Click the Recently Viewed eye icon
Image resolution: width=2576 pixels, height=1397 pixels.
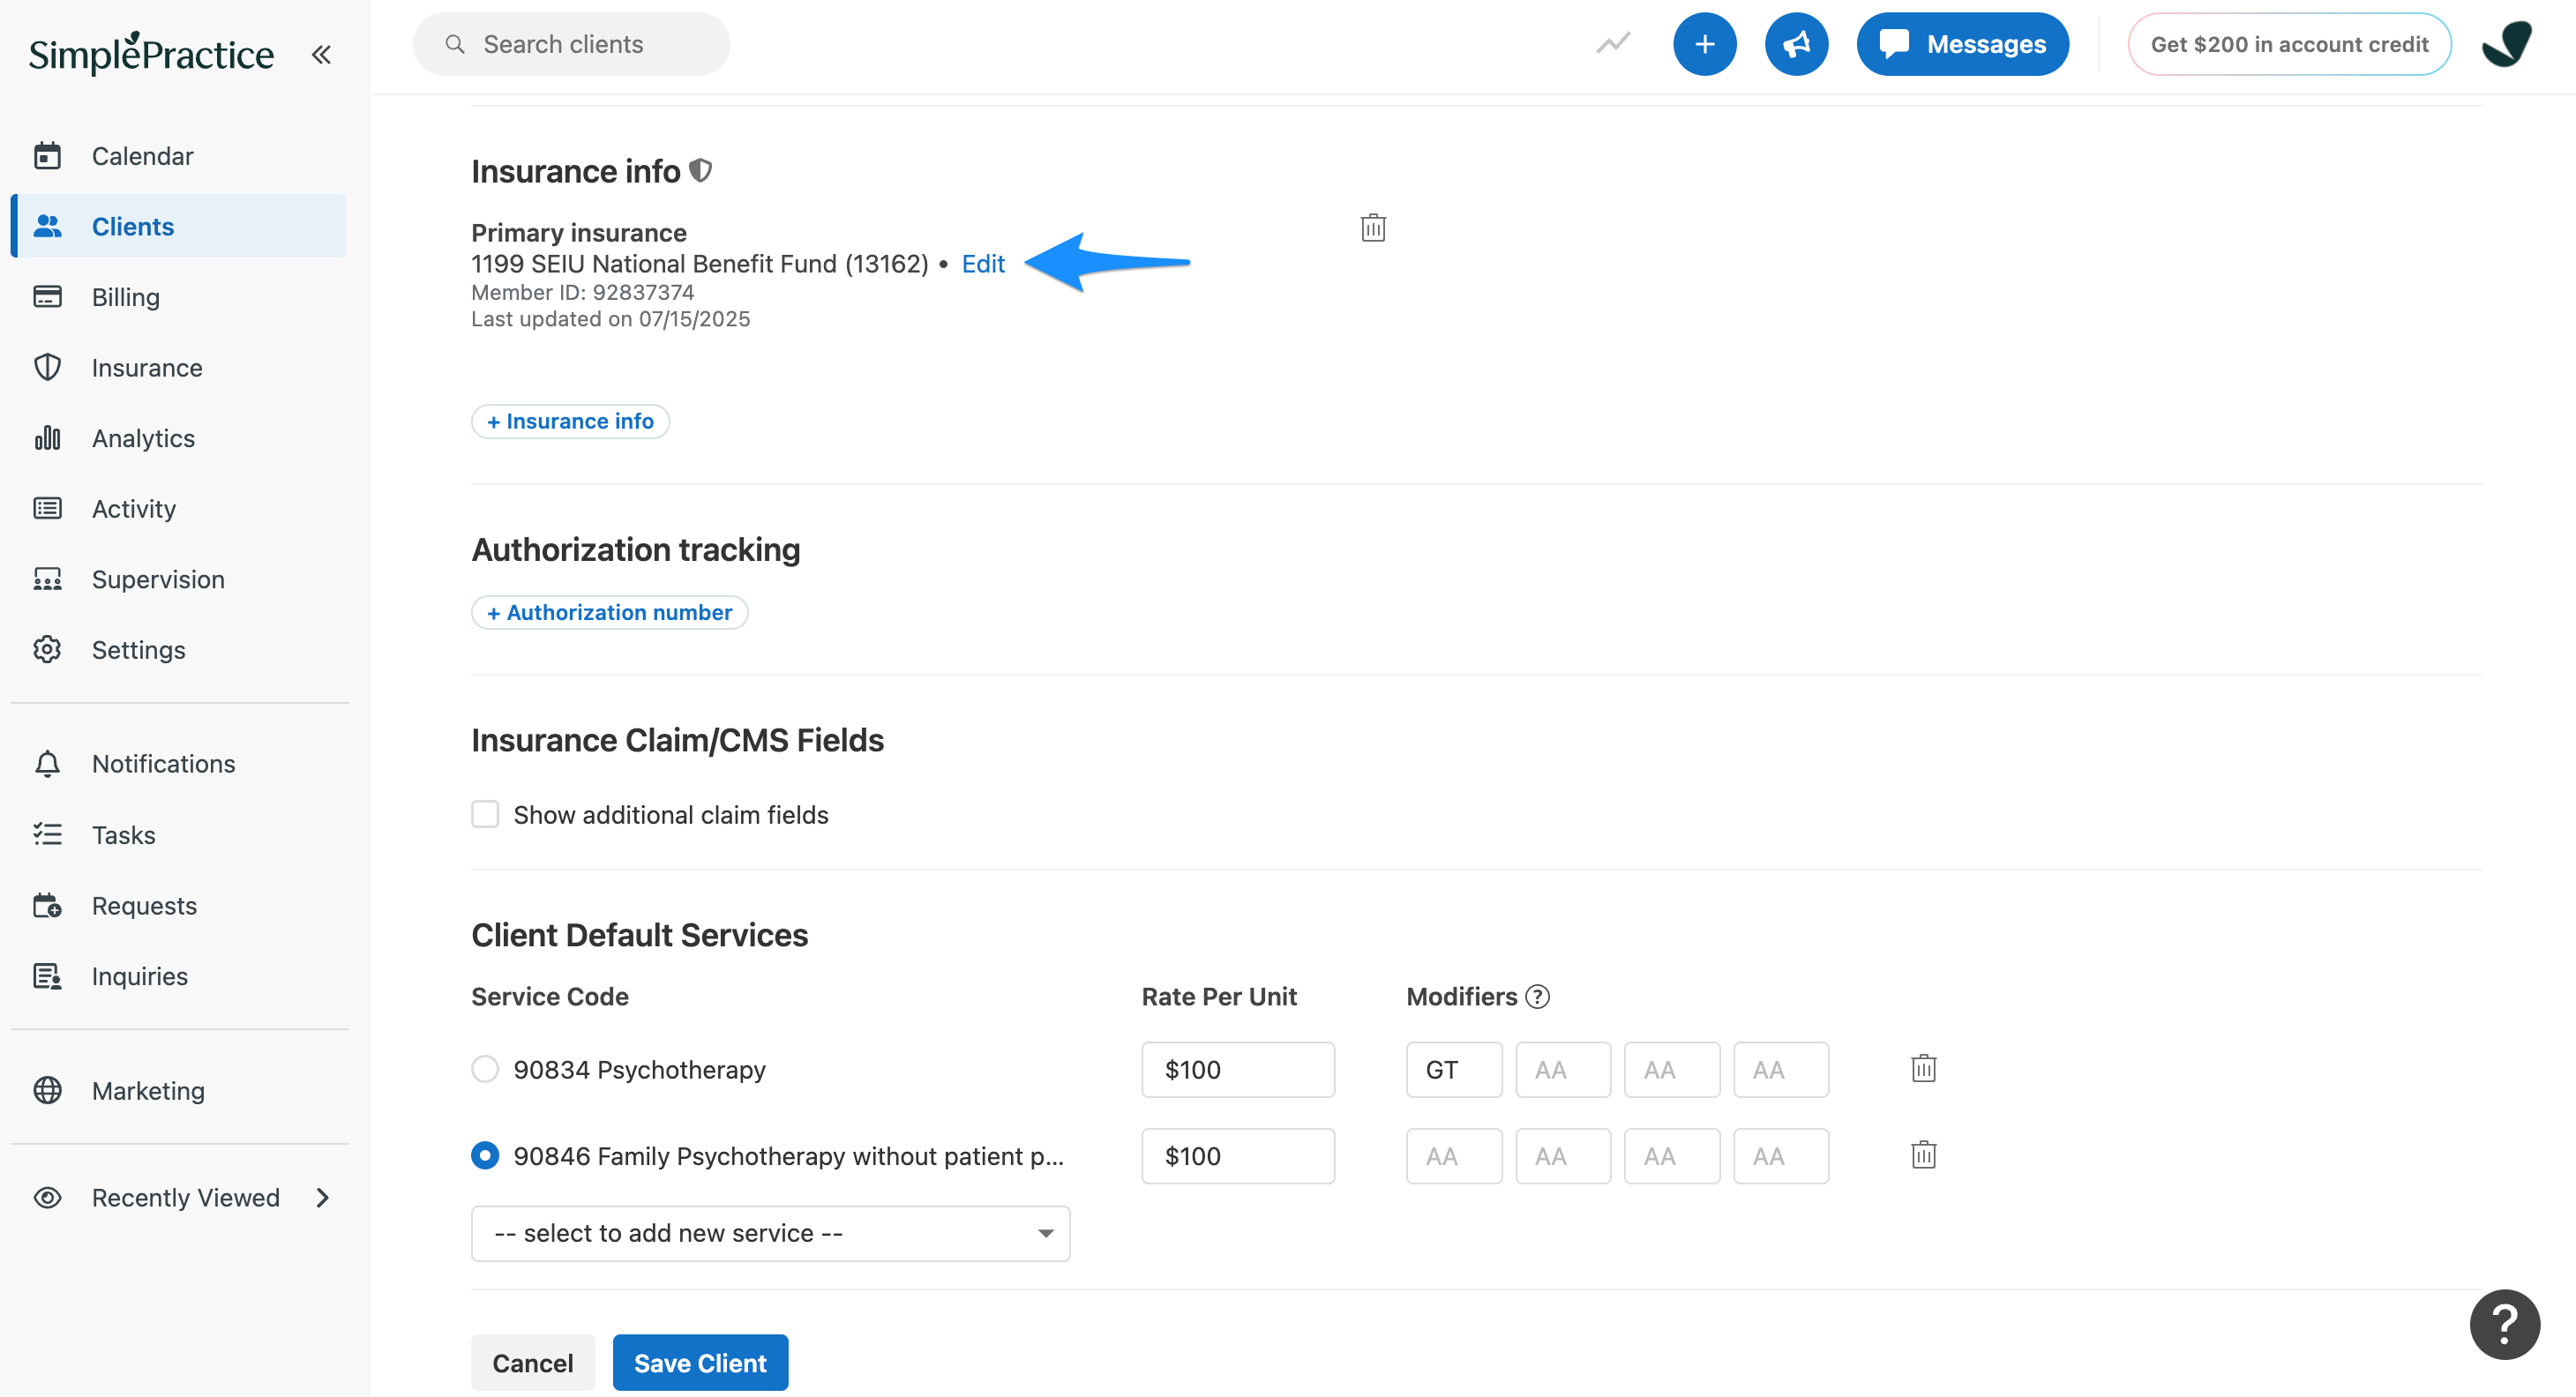pos(47,1197)
